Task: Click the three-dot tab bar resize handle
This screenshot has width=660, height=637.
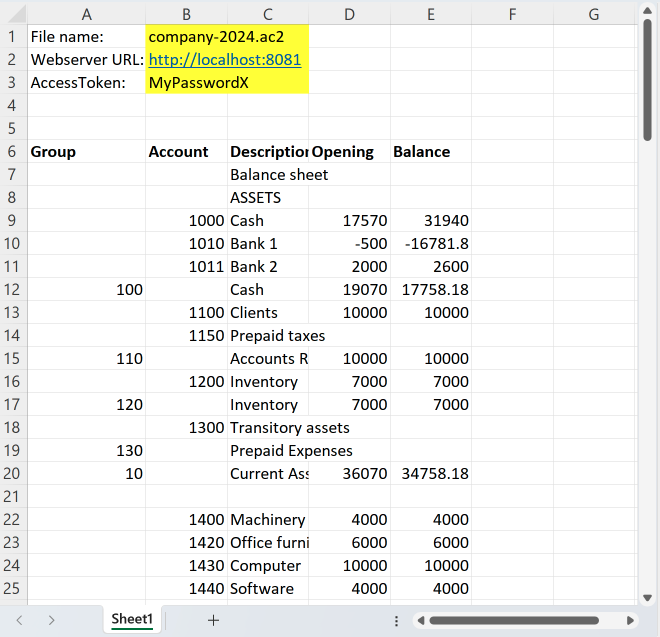Action: point(397,620)
